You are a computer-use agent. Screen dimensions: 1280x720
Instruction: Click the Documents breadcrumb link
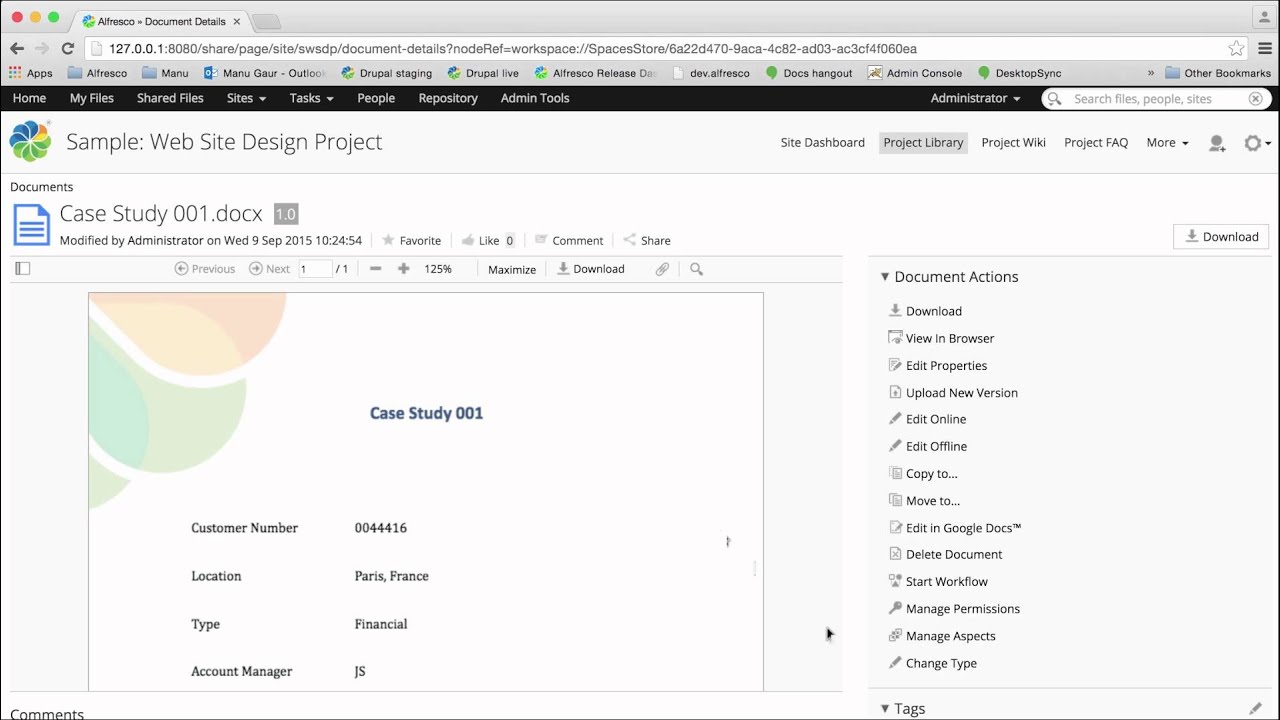coord(42,187)
